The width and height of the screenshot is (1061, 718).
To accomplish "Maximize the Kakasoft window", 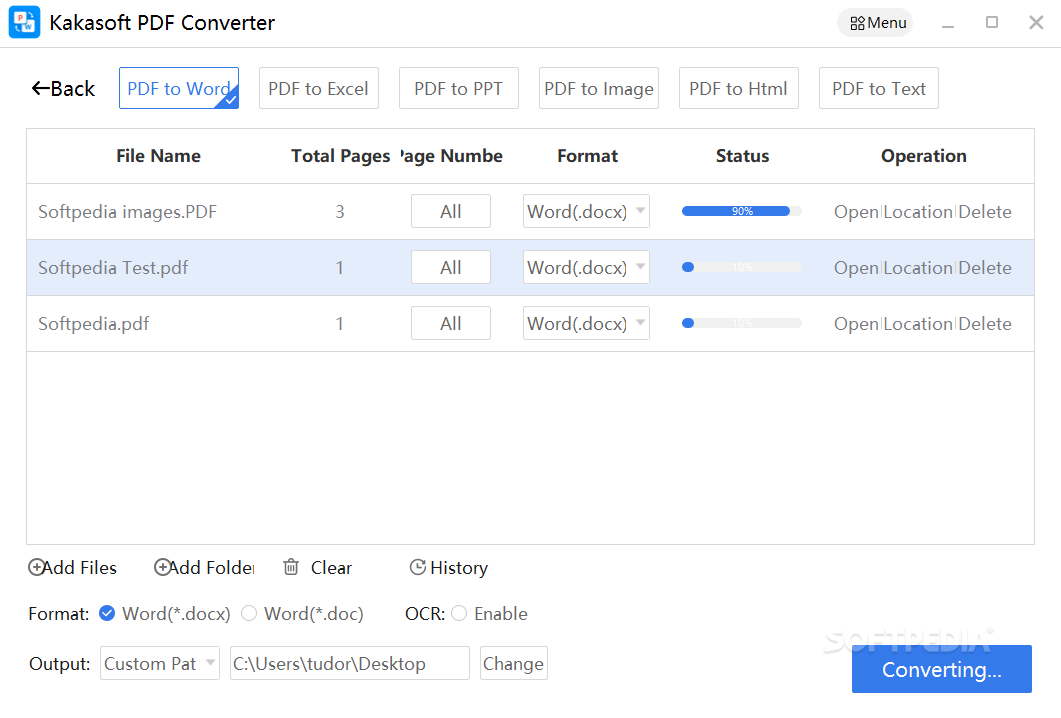I will pos(992,22).
